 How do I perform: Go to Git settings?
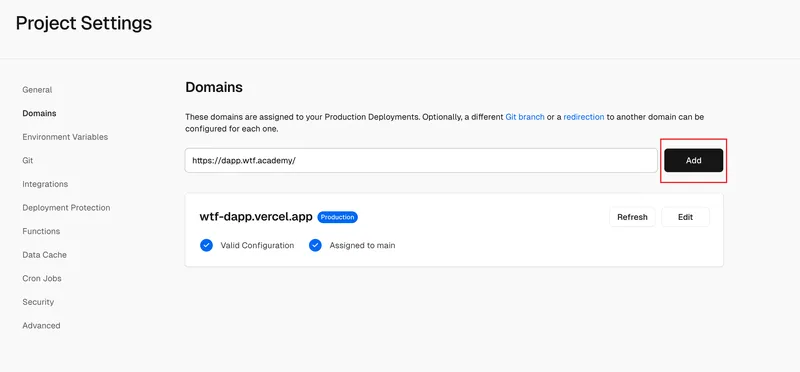(28, 160)
